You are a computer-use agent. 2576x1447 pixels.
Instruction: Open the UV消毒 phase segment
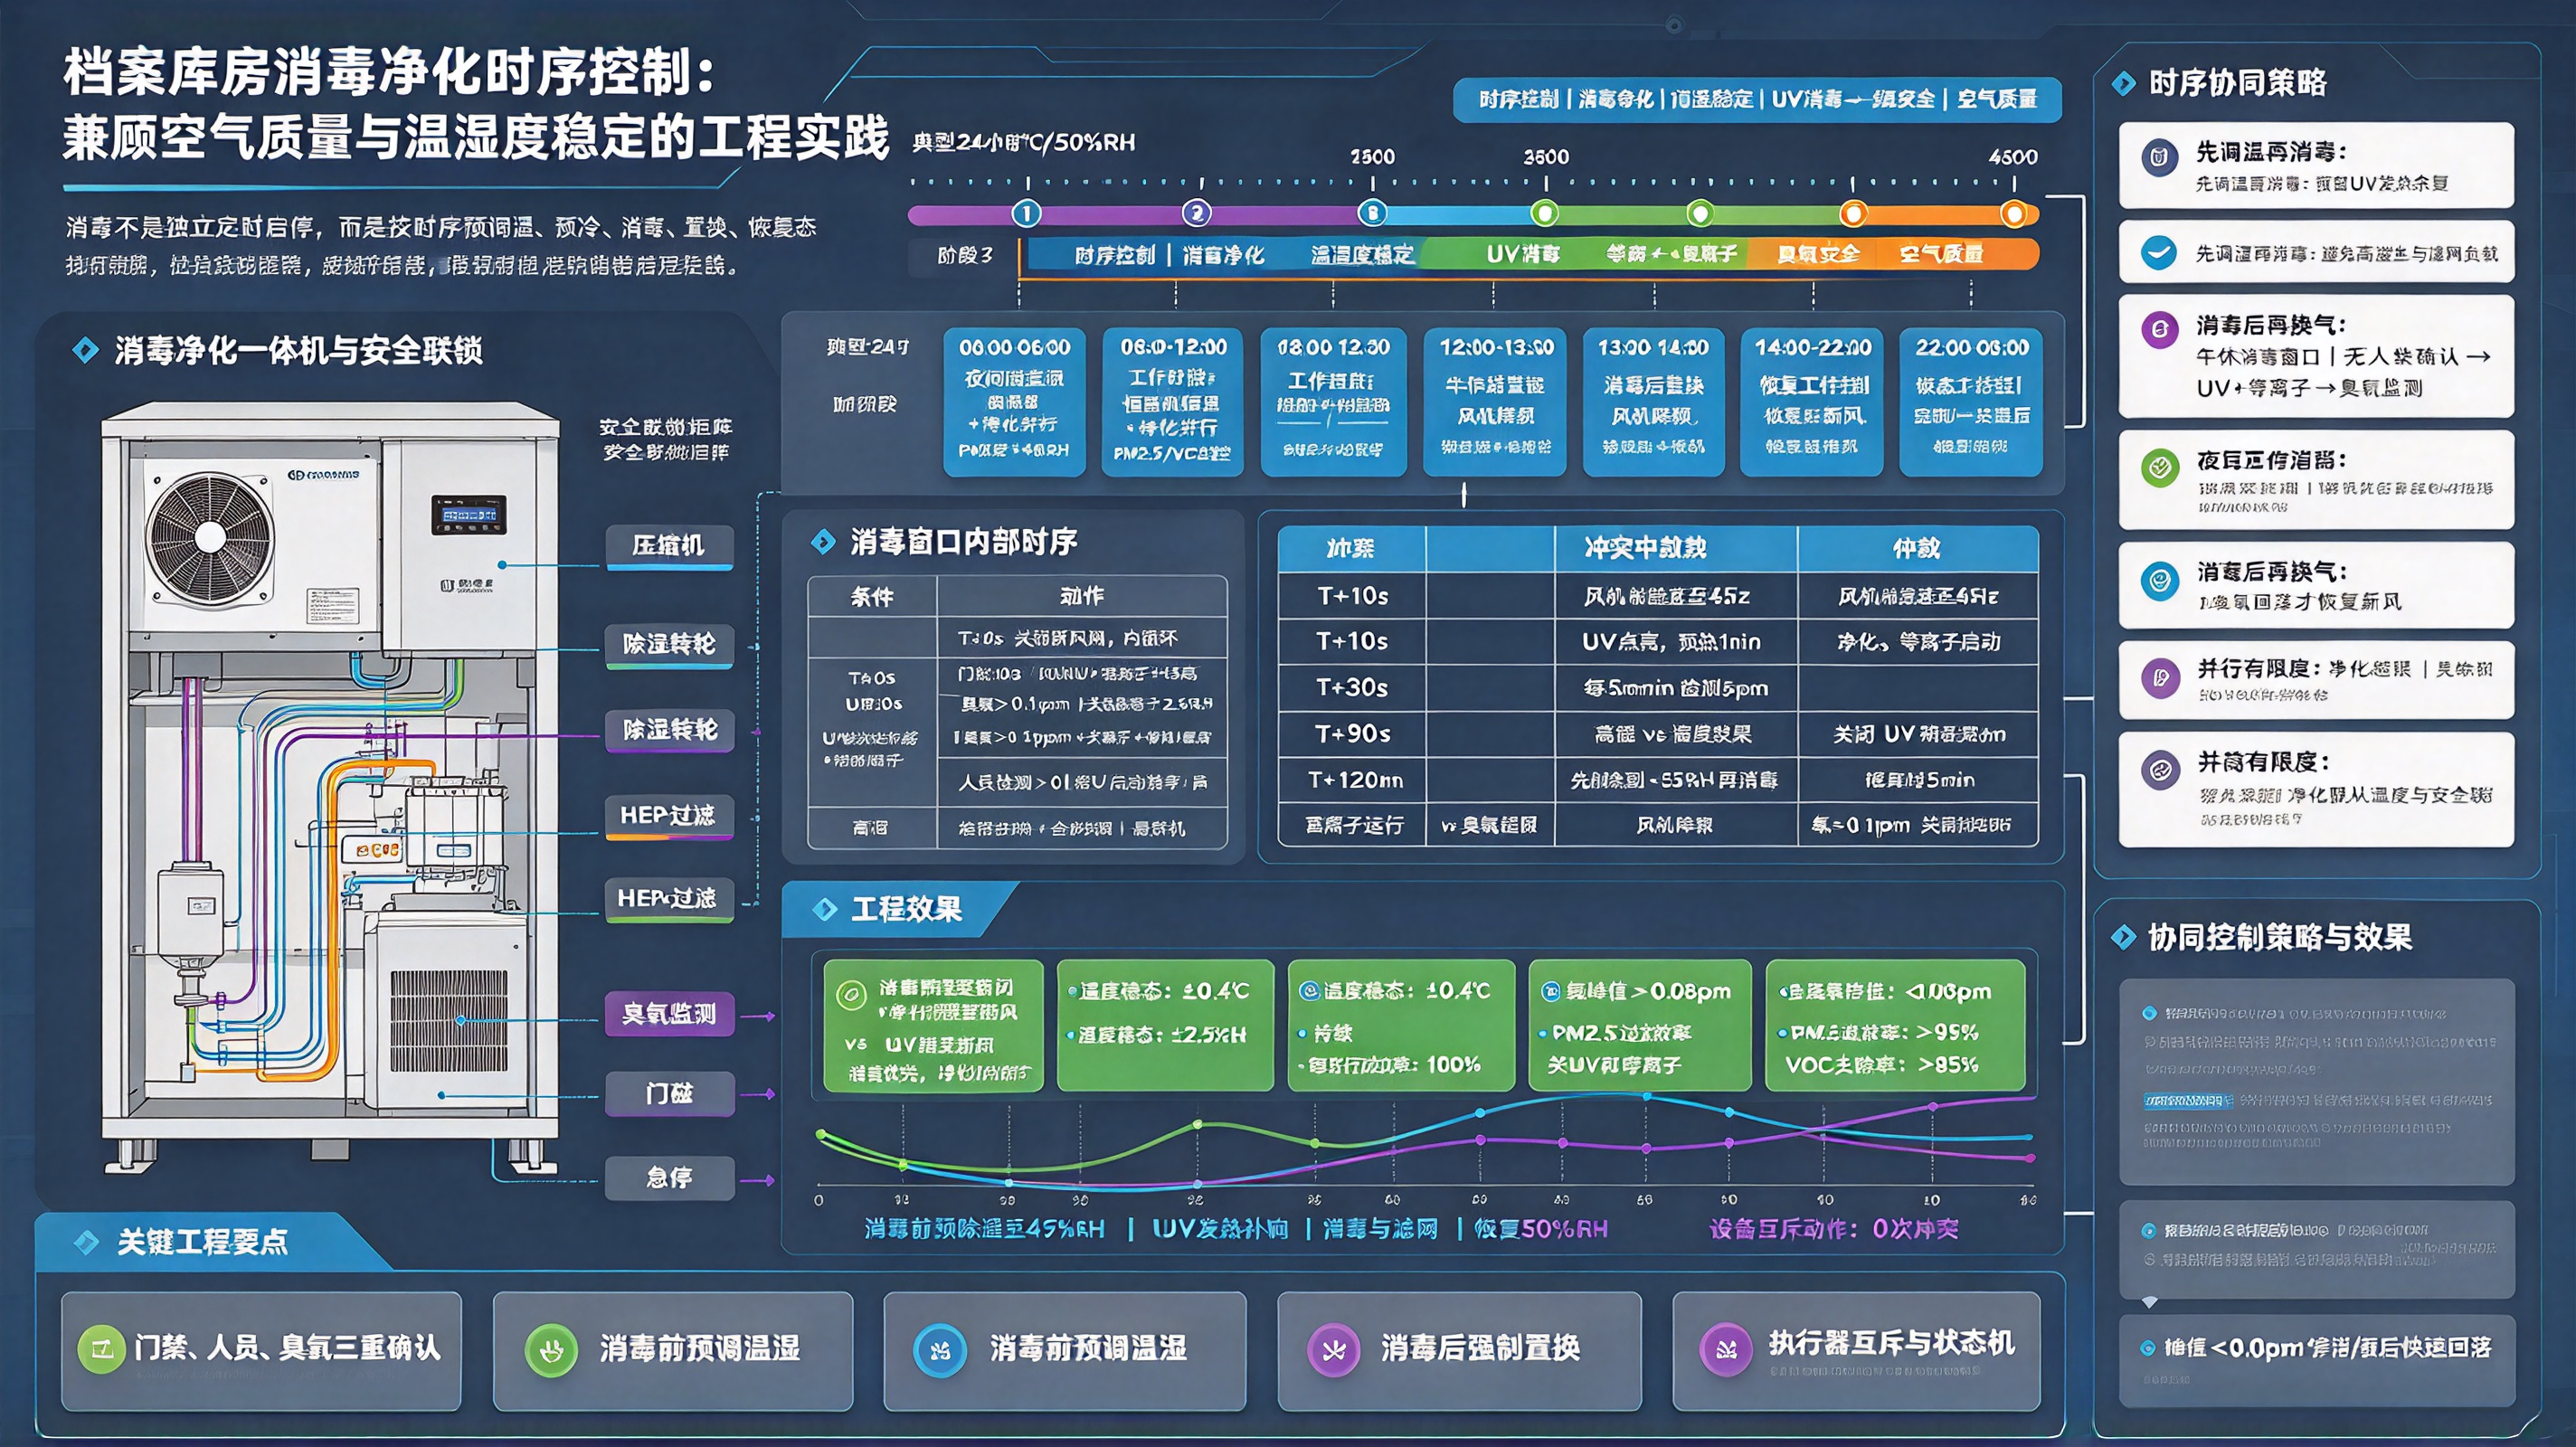point(1522,255)
